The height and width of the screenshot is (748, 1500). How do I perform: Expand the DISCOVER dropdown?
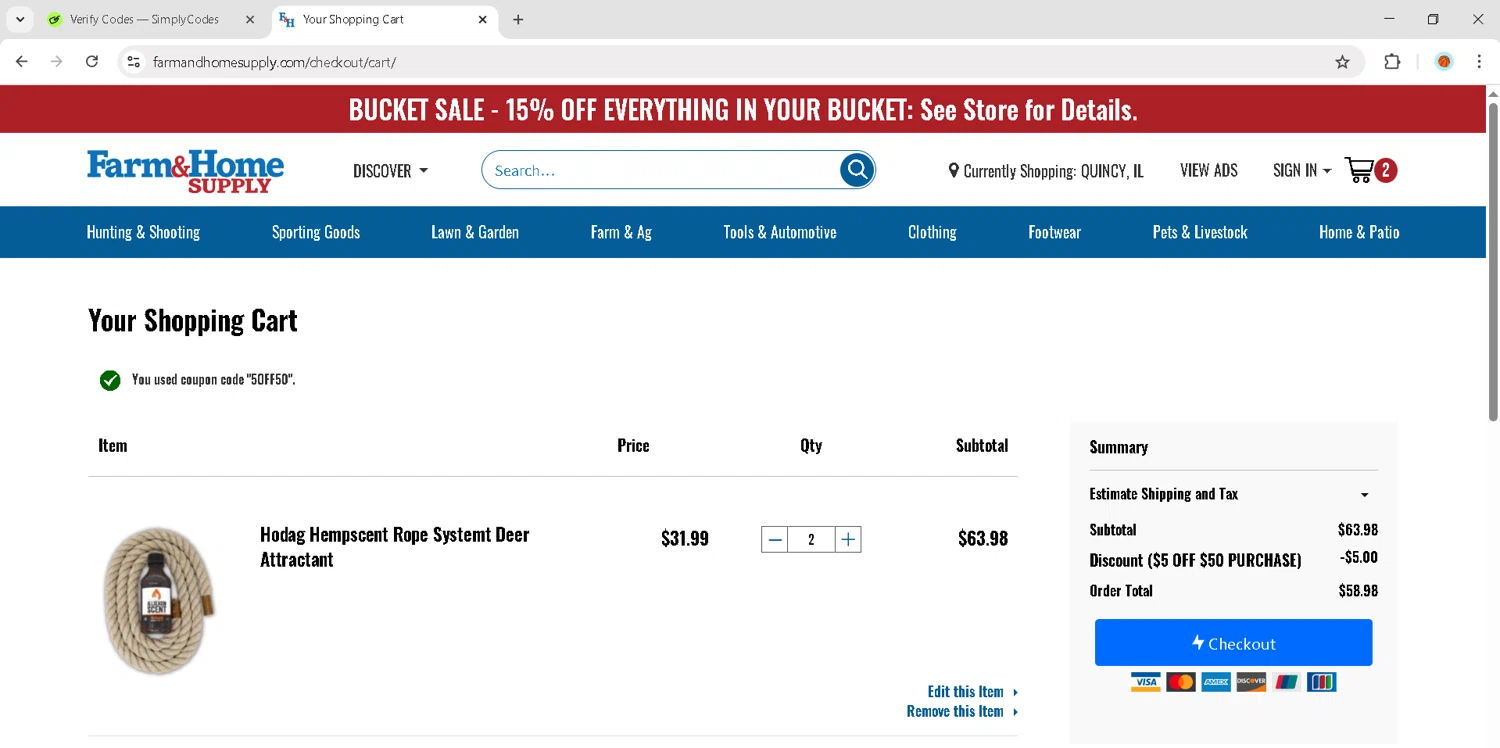point(390,171)
